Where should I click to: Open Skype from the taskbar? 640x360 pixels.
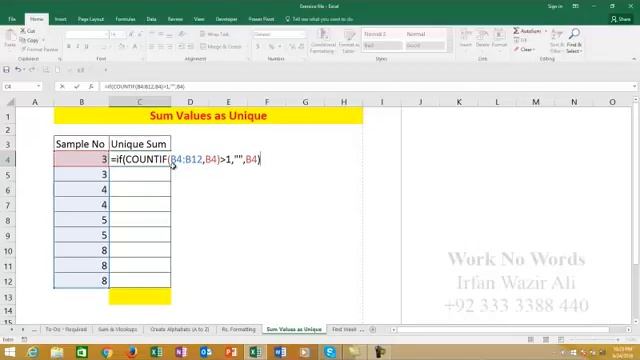click(x=330, y=352)
